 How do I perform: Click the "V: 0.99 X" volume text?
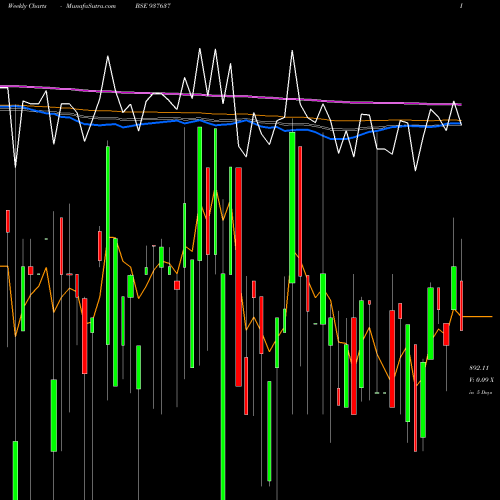(x=481, y=380)
